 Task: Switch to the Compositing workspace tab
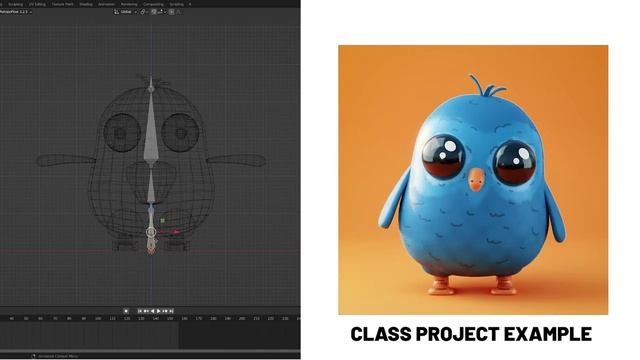point(153,4)
